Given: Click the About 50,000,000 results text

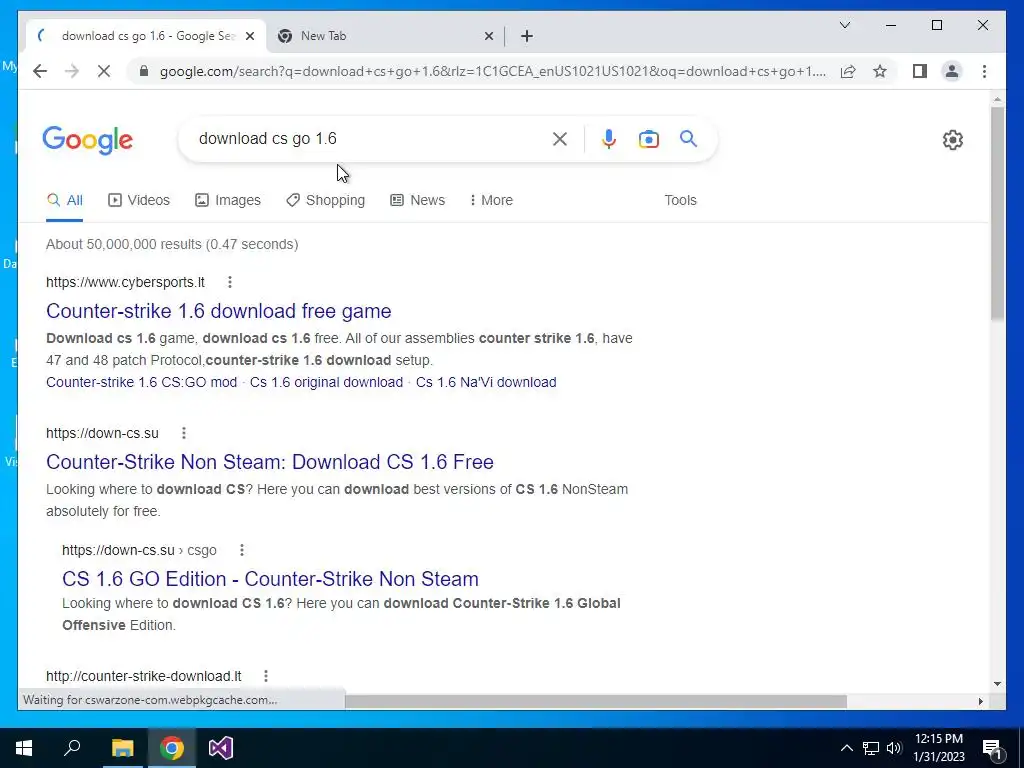Looking at the screenshot, I should [172, 244].
